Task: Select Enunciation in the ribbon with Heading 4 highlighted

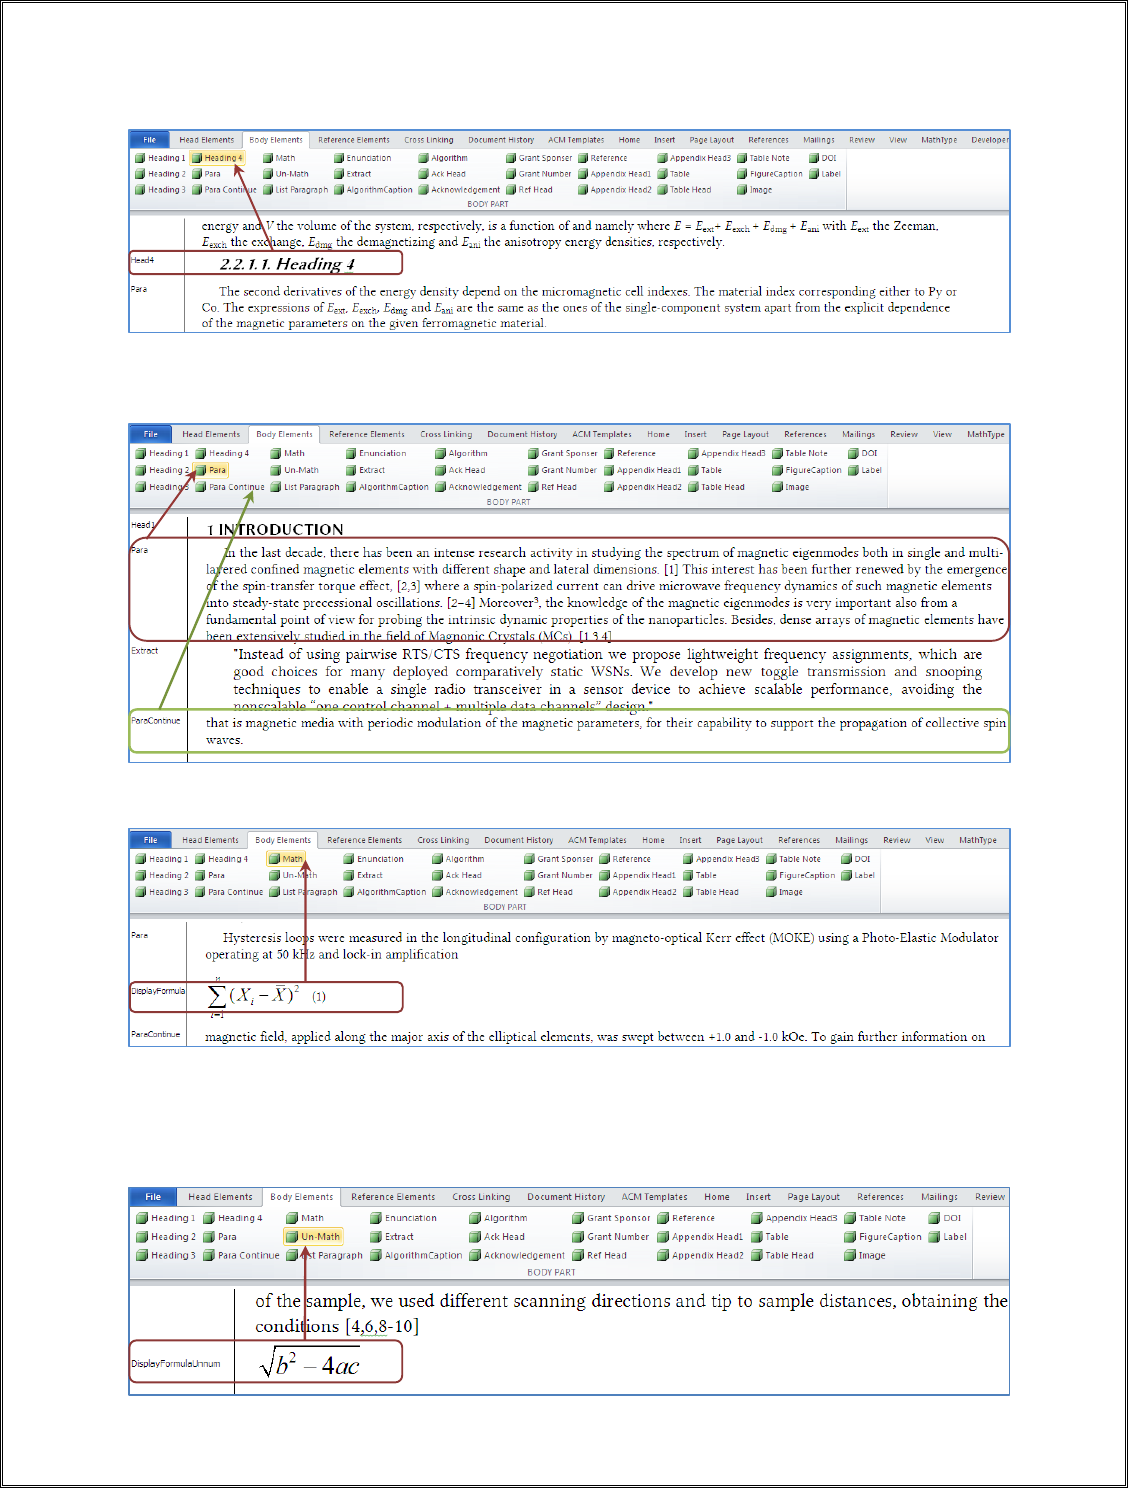Action: click(x=362, y=158)
